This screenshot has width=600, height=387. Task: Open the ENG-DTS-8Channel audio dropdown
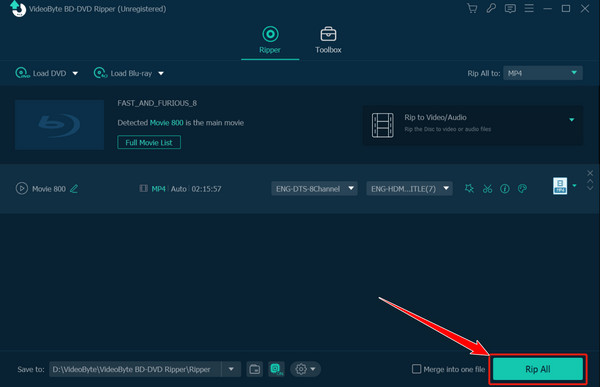point(315,188)
